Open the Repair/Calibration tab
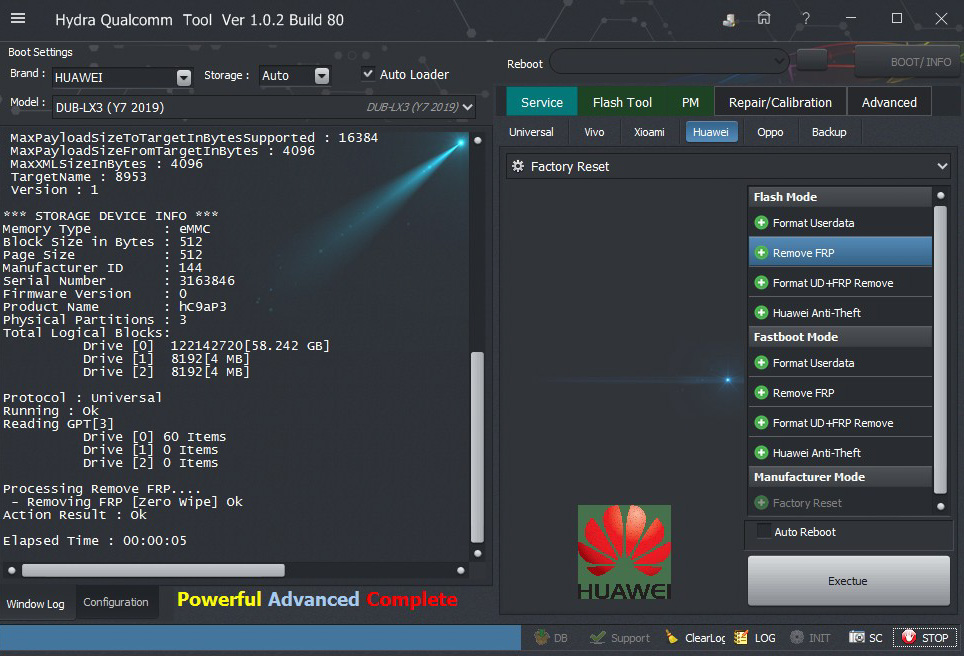 click(x=780, y=102)
